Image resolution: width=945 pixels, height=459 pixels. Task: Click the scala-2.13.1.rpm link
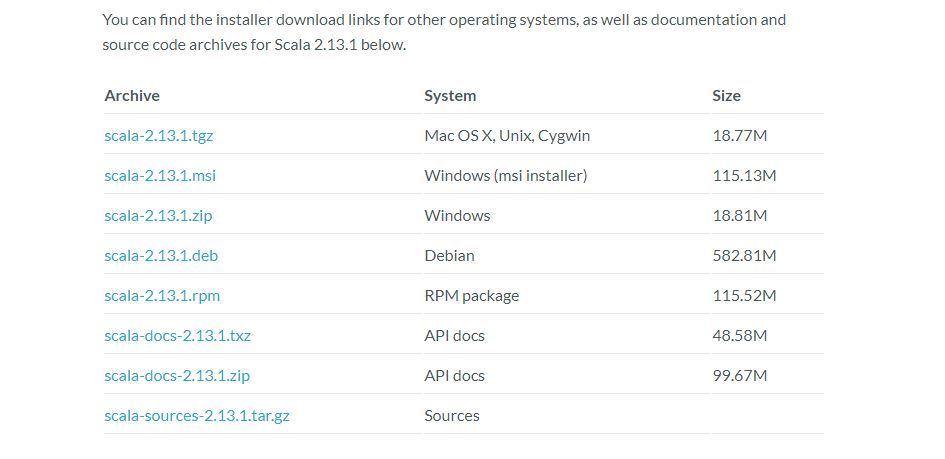[x=162, y=295]
